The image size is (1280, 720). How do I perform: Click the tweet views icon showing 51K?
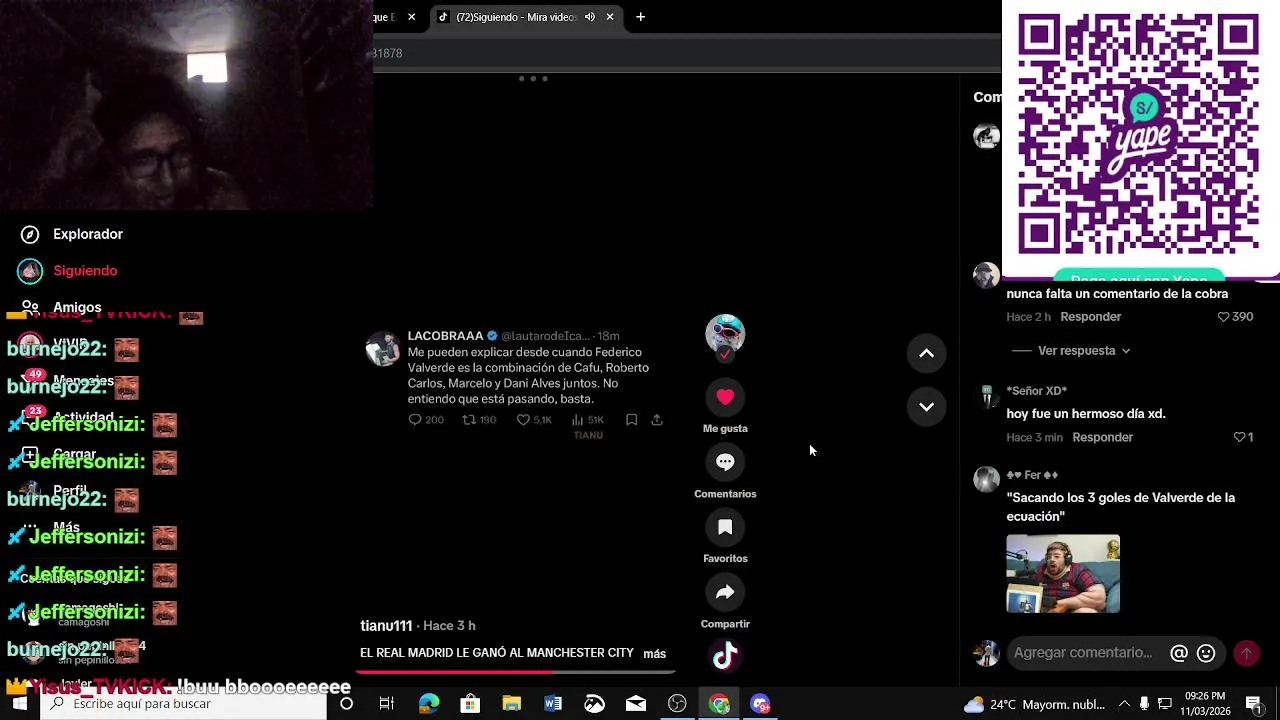[578, 420]
